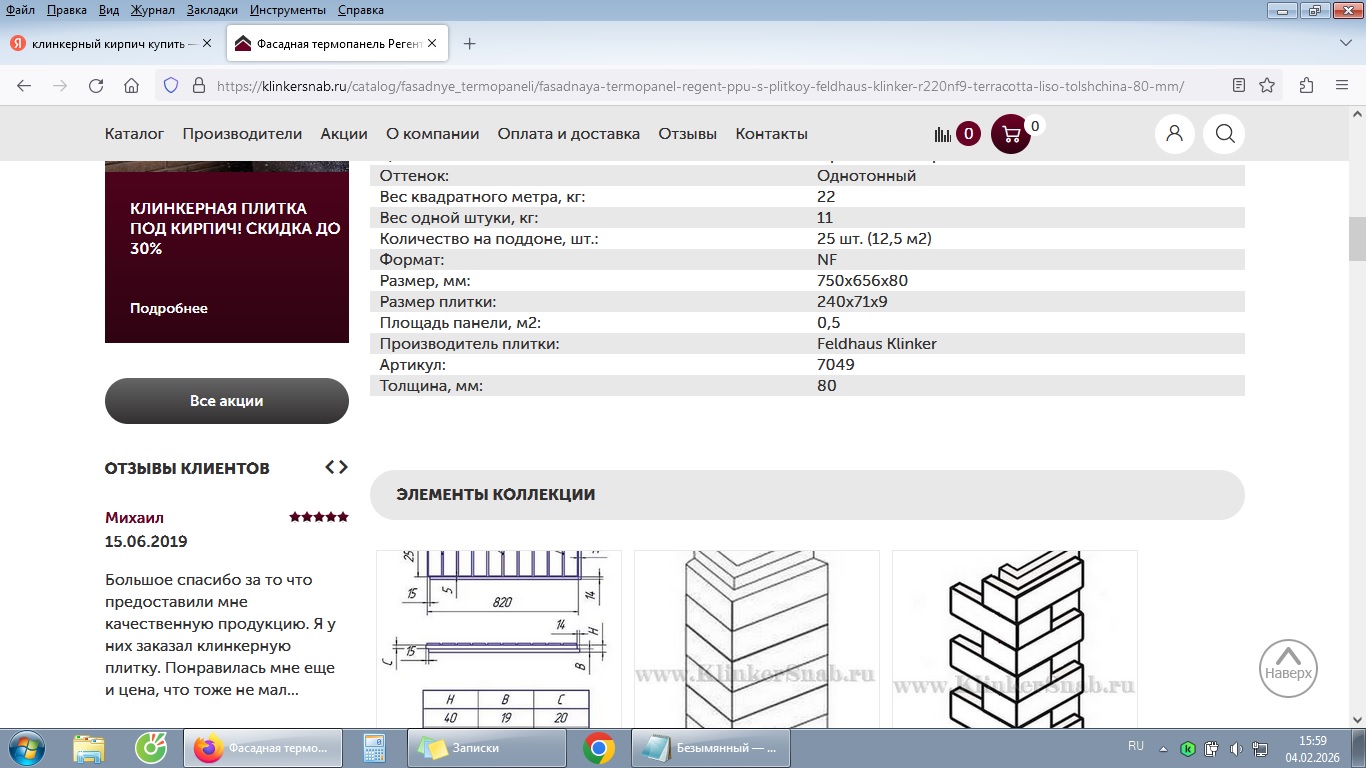1366x768 pixels.
Task: Select the size value 750x656x80
Action: point(863,281)
